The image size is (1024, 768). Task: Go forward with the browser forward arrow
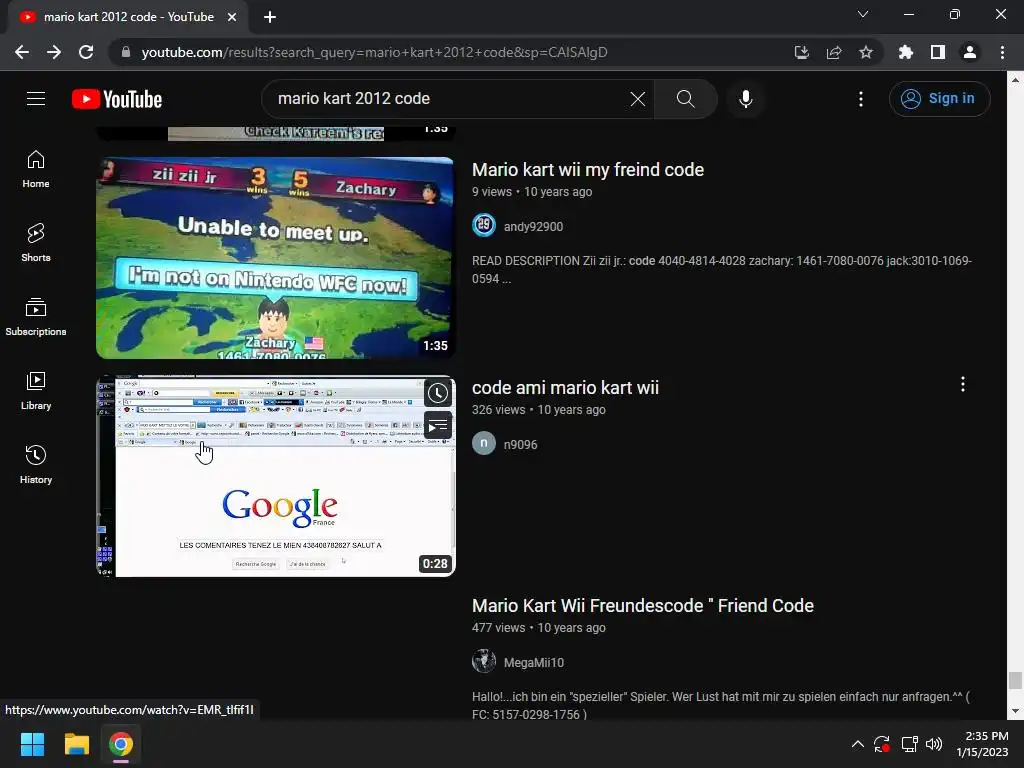(54, 52)
